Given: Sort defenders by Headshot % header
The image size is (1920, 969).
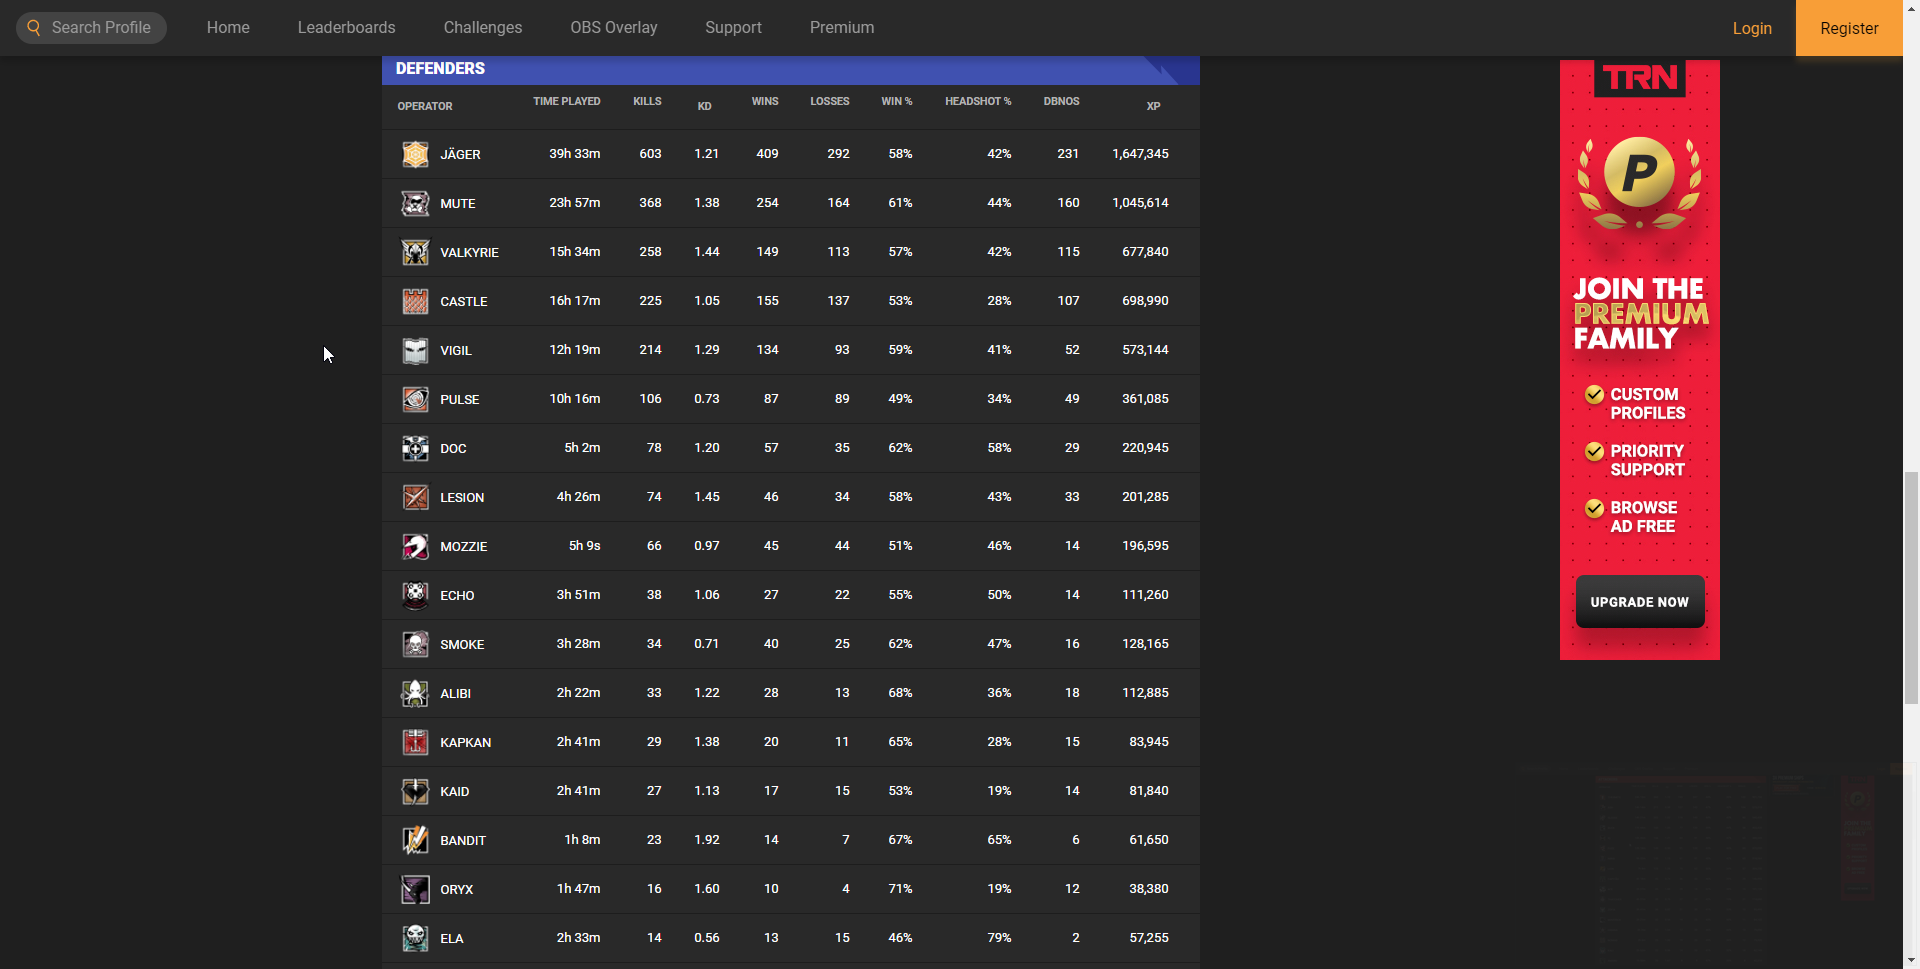Looking at the screenshot, I should [977, 102].
